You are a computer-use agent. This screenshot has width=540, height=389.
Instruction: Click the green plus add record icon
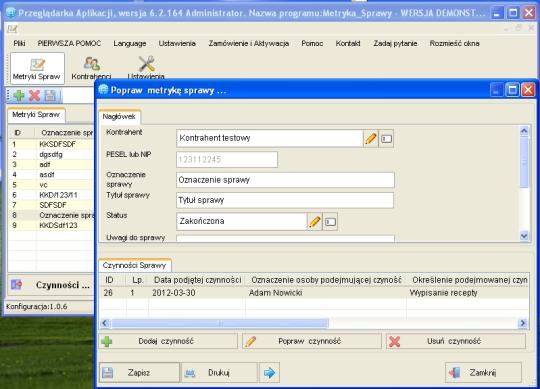(19, 95)
